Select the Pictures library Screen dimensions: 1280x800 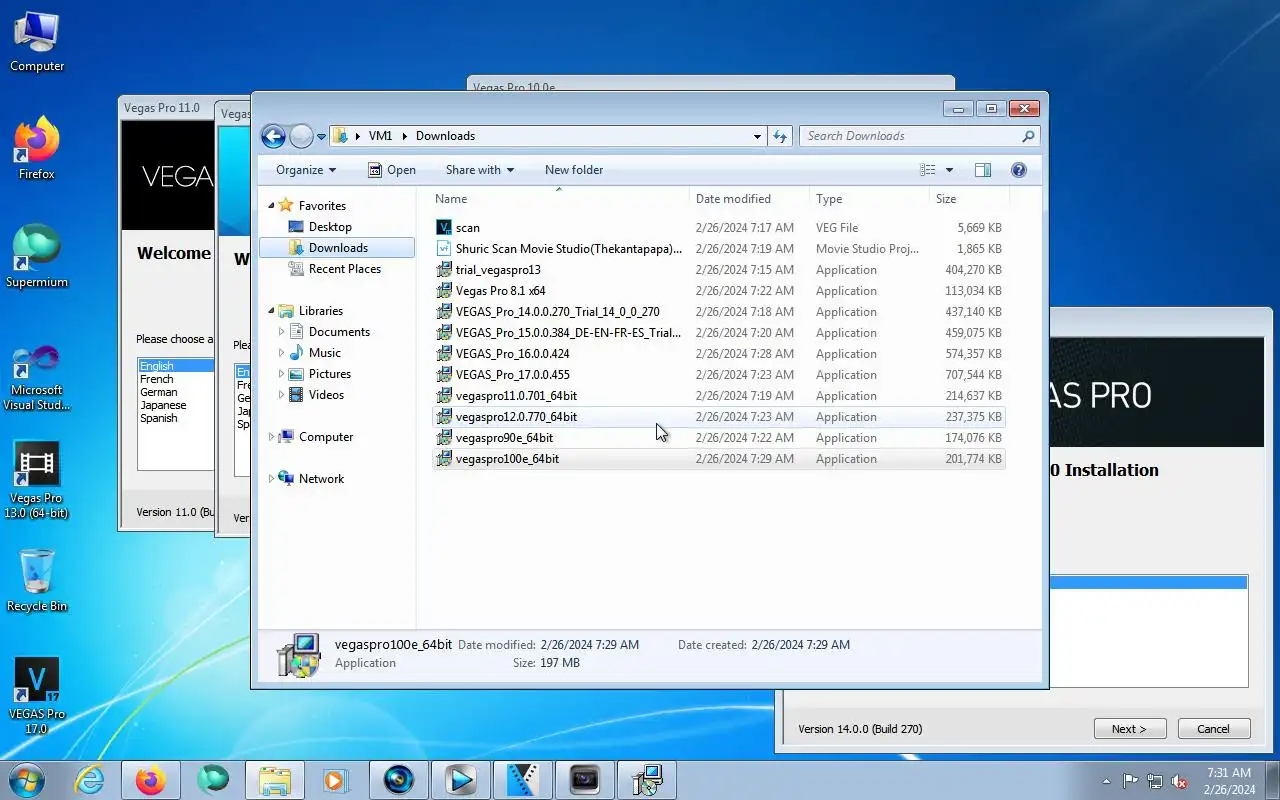330,374
